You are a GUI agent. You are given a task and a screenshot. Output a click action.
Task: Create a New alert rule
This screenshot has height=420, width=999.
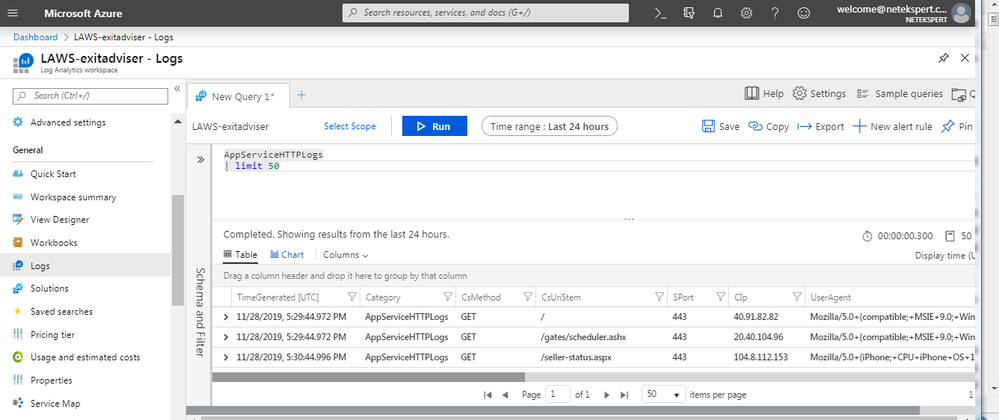[892, 126]
